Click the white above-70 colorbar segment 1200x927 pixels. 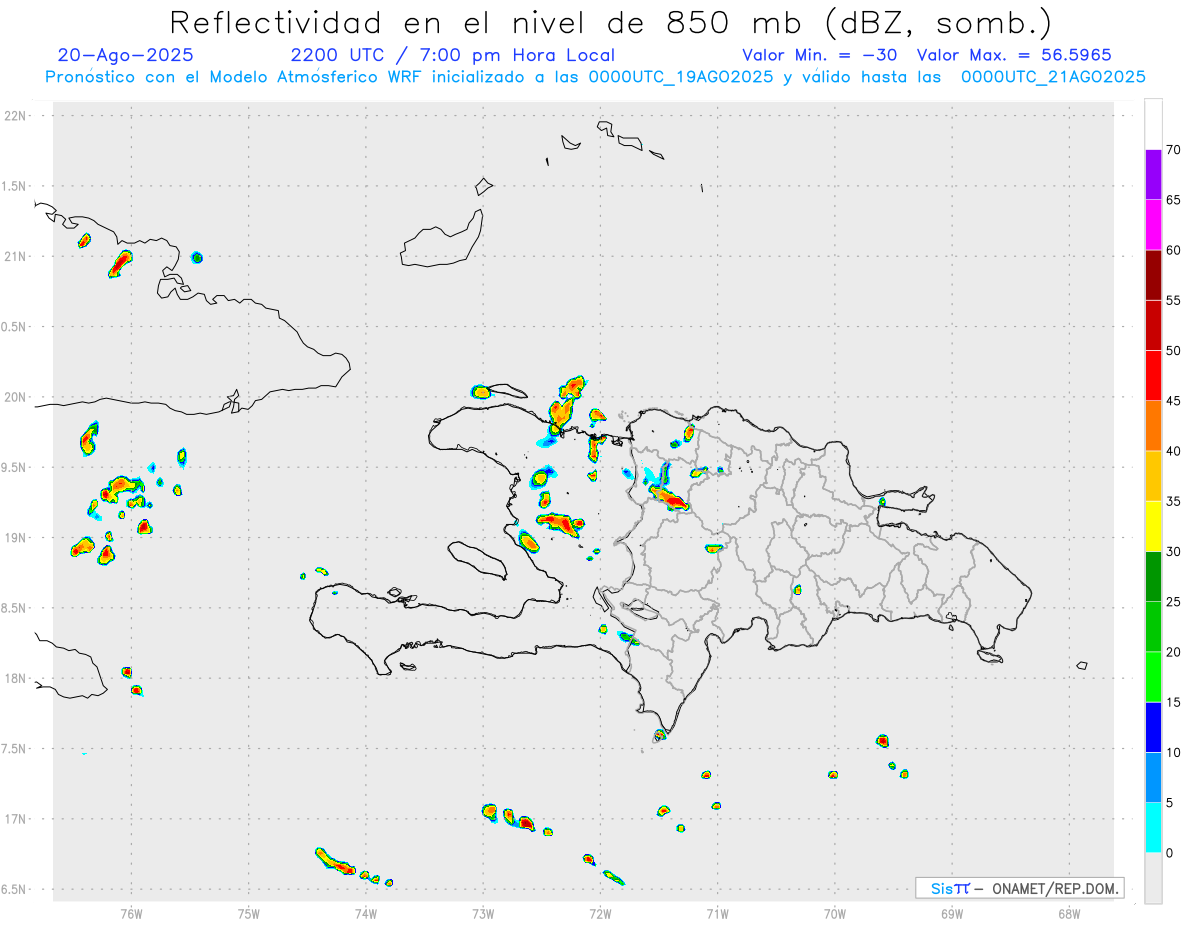(x=1153, y=124)
